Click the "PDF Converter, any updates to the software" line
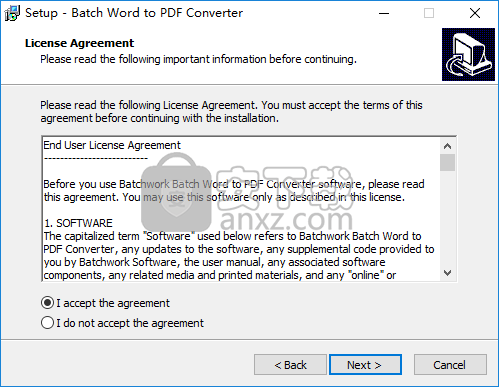 (x=239, y=249)
